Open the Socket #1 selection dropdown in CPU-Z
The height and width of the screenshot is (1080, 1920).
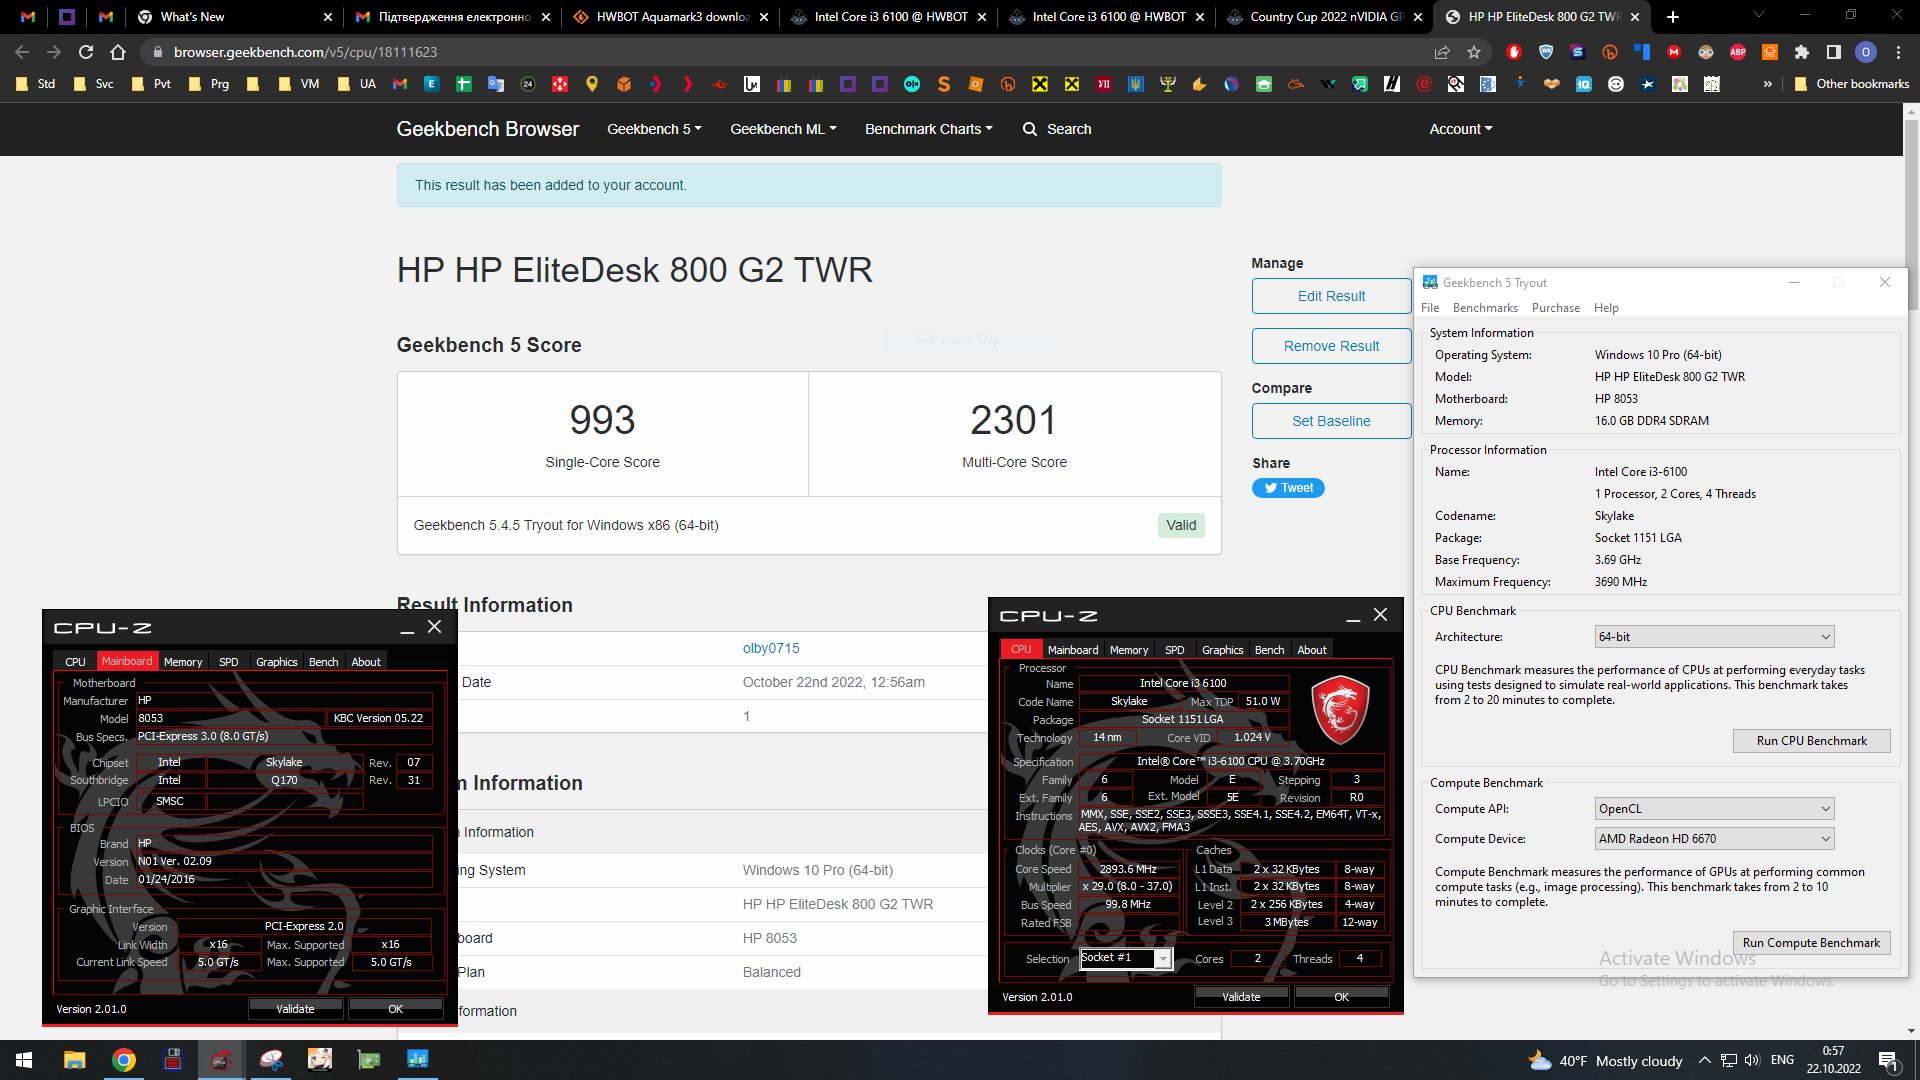pos(1125,958)
